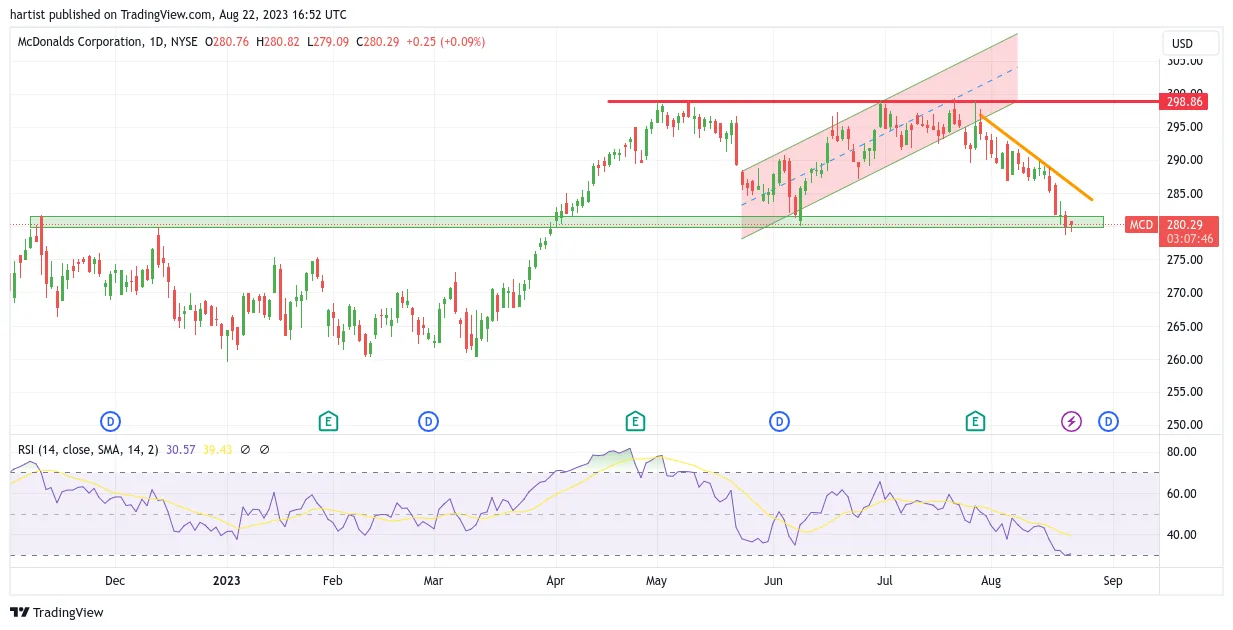
Task: Click the 2023 label on the time axis
Action: (227, 581)
